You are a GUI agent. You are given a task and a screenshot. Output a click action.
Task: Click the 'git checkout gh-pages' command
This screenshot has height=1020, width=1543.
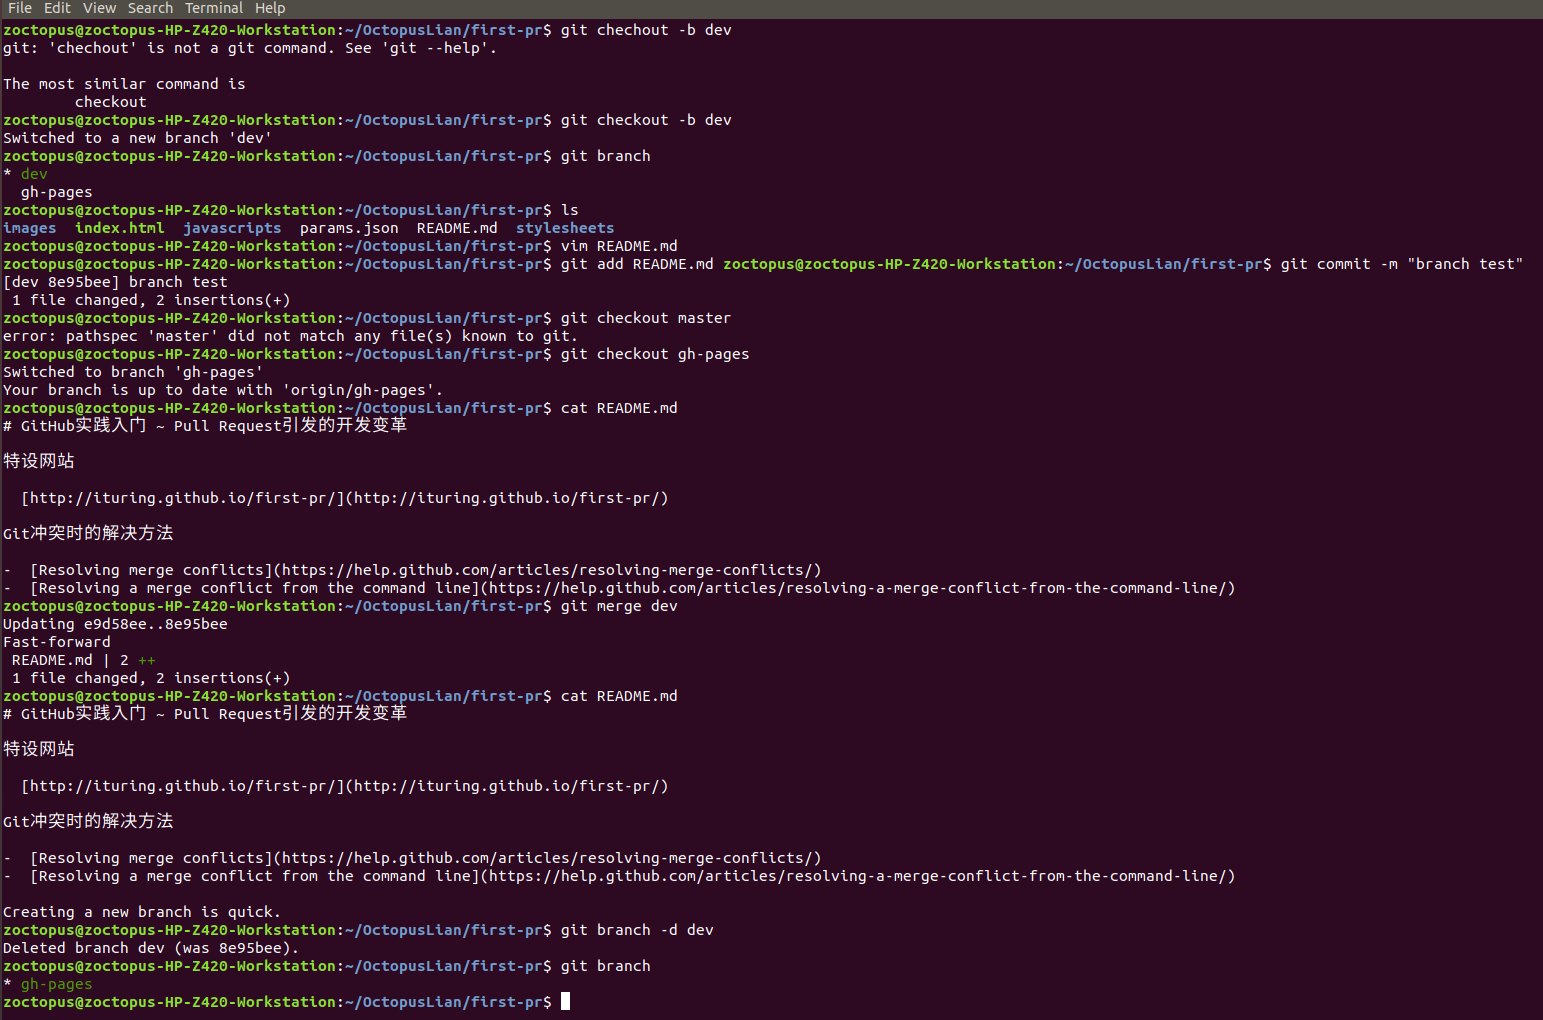click(x=655, y=354)
